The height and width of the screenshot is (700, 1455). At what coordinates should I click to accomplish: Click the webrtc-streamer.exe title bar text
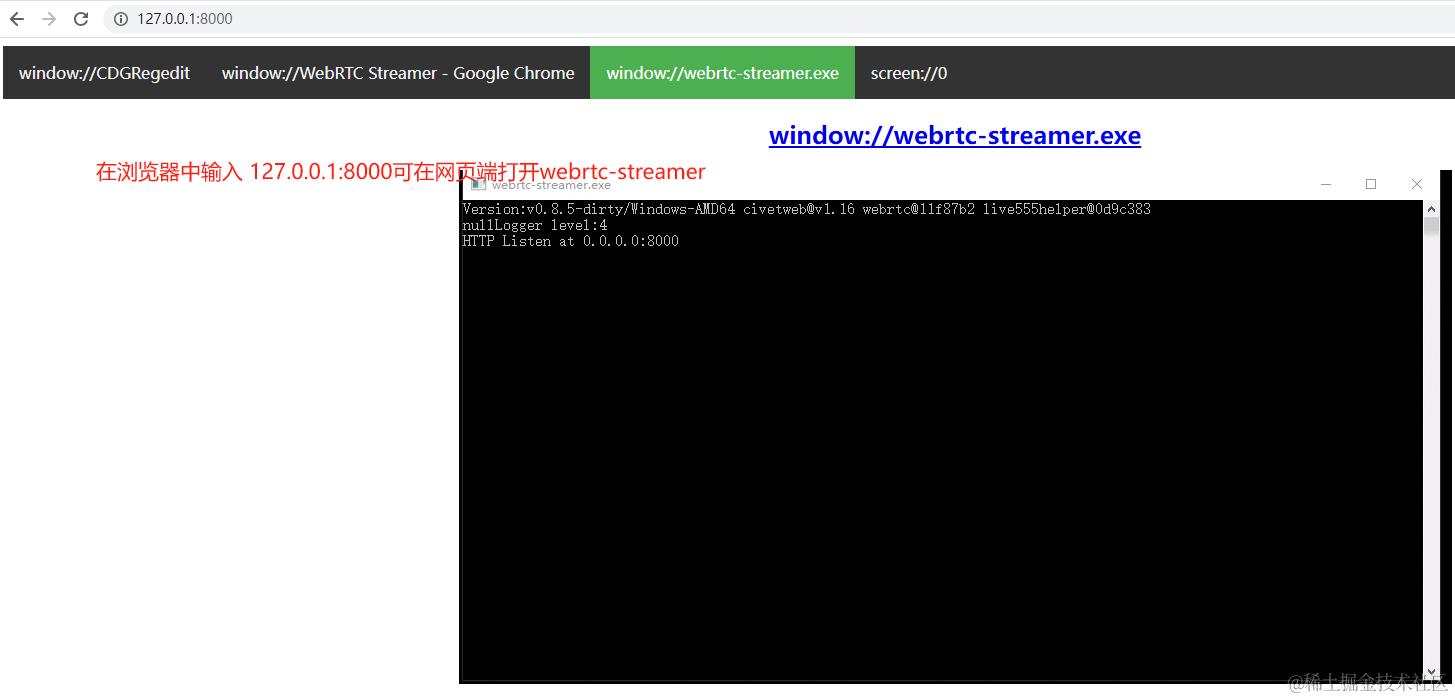tap(551, 184)
